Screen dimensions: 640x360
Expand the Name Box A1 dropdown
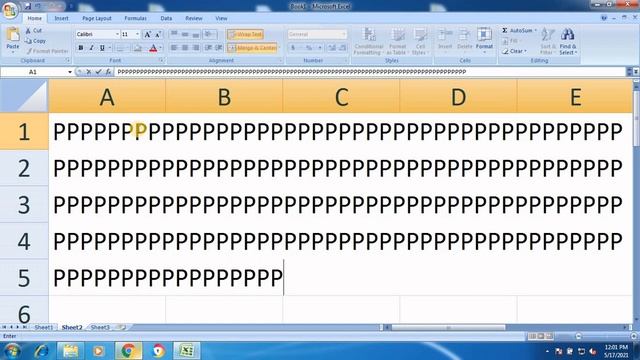70,72
